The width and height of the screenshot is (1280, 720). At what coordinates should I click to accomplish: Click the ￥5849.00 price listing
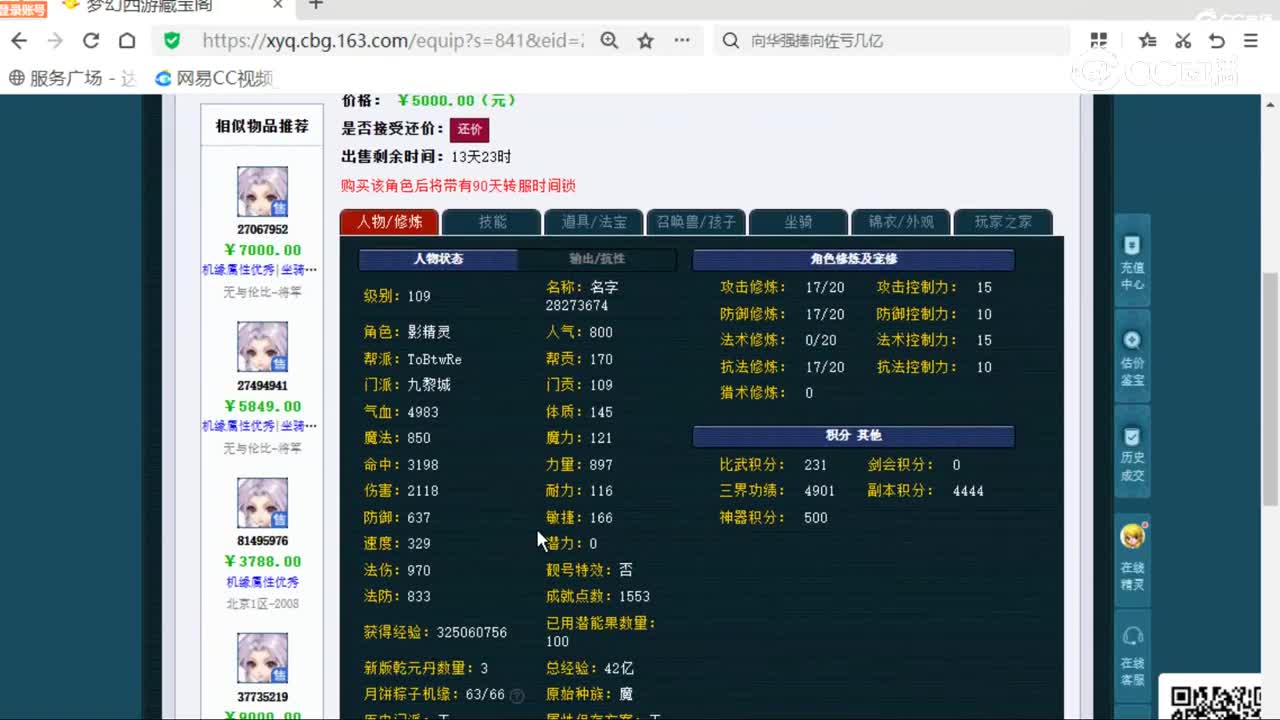[262, 406]
